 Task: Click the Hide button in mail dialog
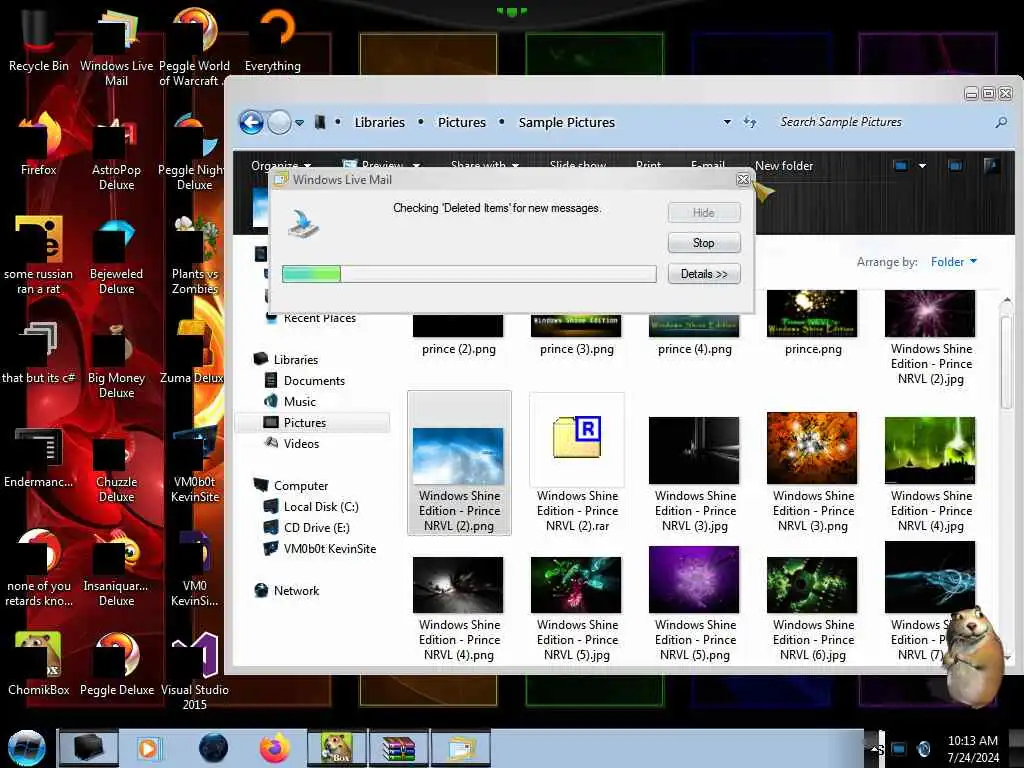pos(703,212)
